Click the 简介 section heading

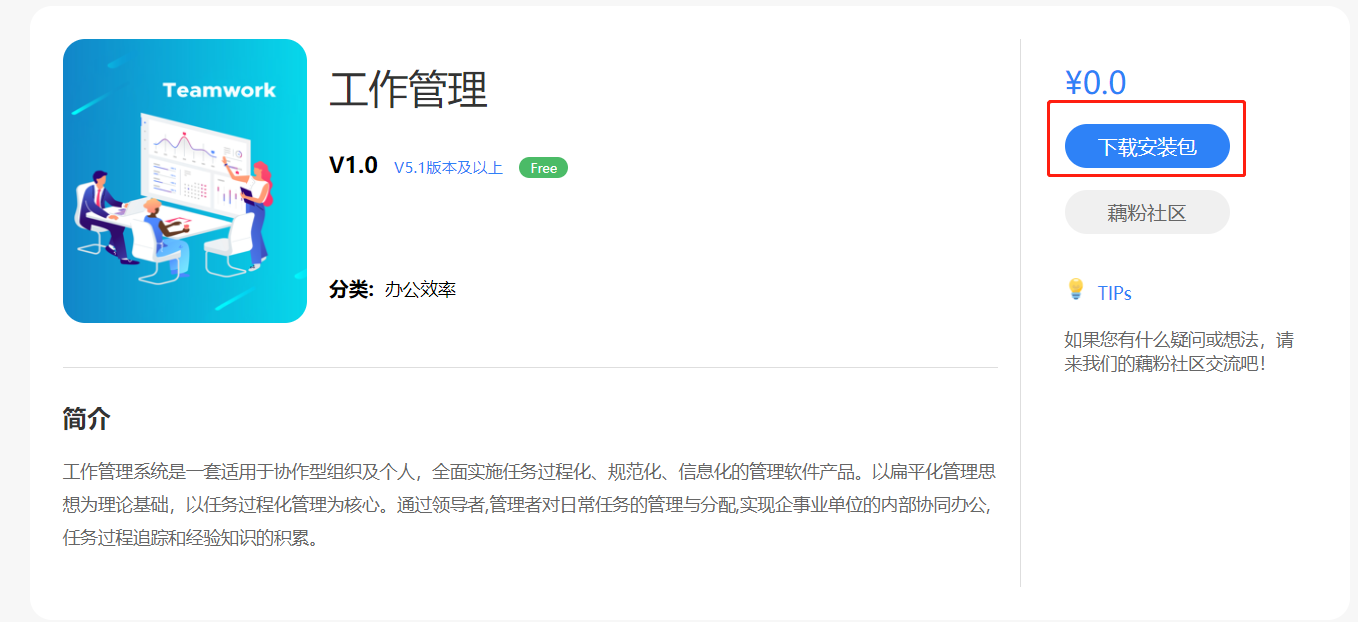86,419
